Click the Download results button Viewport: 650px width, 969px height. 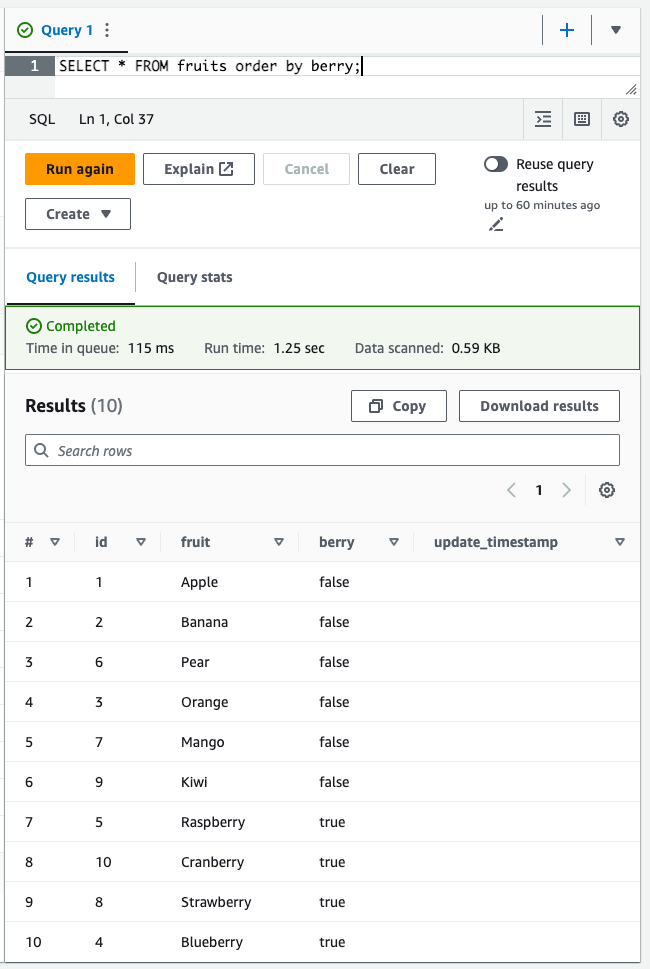click(539, 406)
